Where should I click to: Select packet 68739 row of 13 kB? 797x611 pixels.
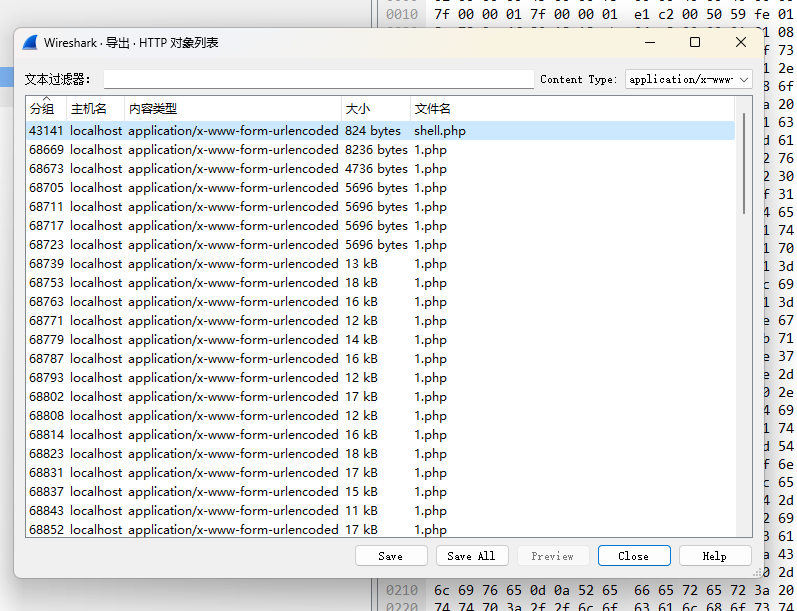click(380, 264)
